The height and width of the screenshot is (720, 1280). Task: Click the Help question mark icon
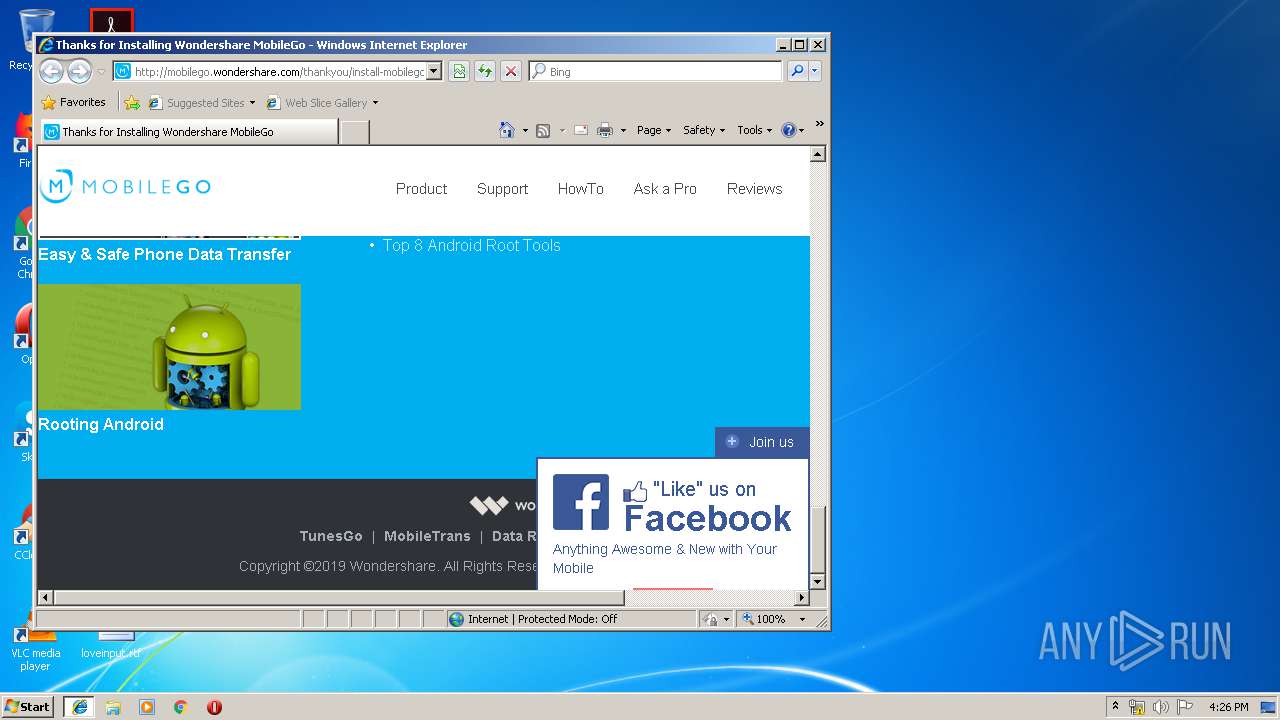point(788,130)
